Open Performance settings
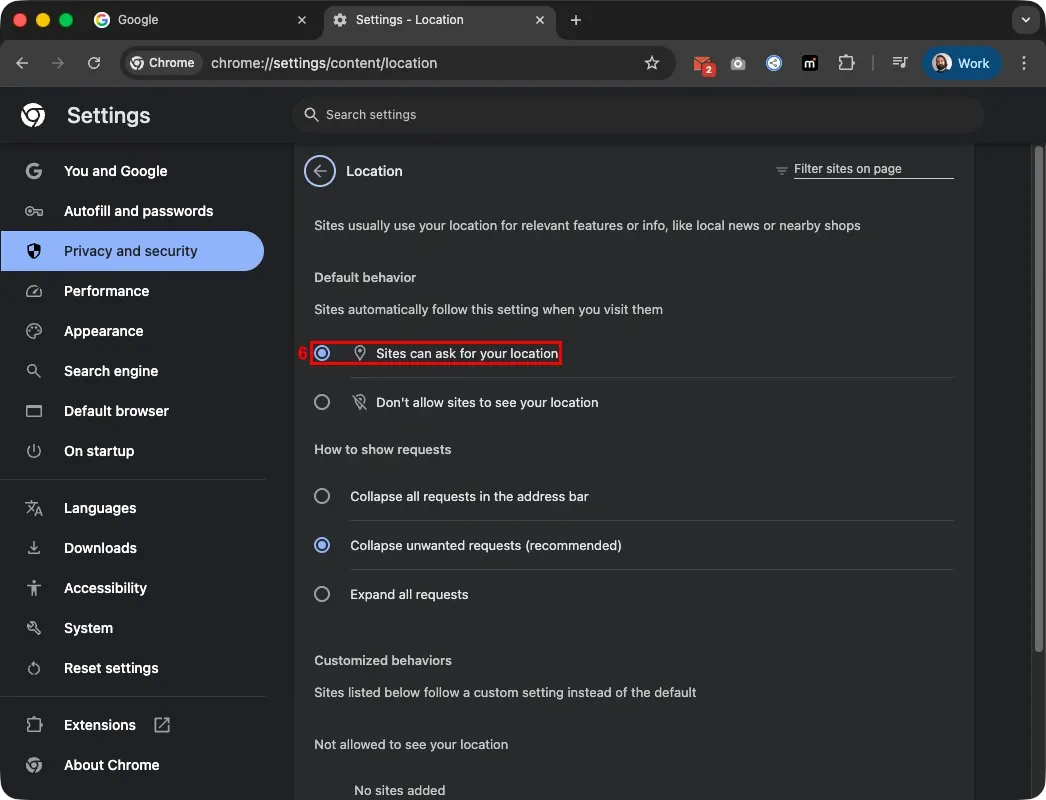 point(133,291)
